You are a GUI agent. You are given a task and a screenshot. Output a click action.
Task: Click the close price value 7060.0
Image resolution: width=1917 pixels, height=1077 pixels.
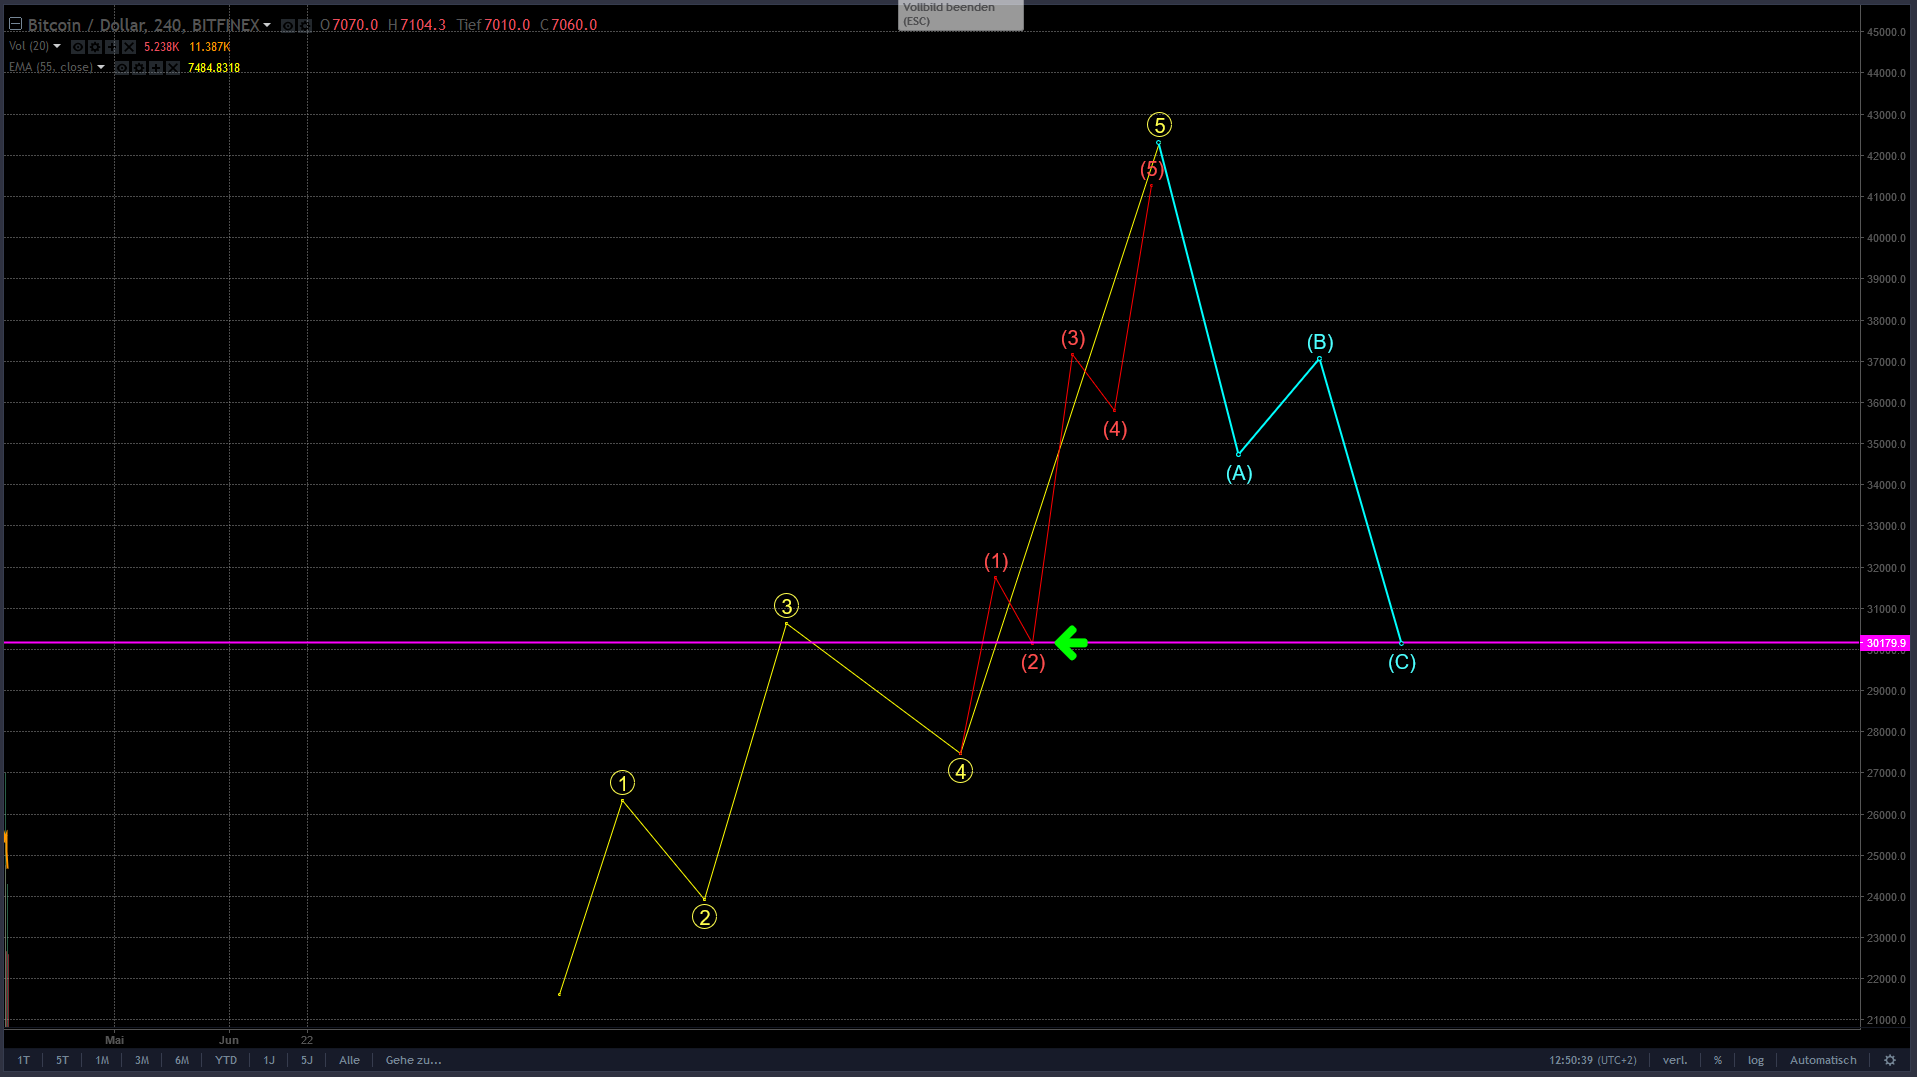pos(574,25)
